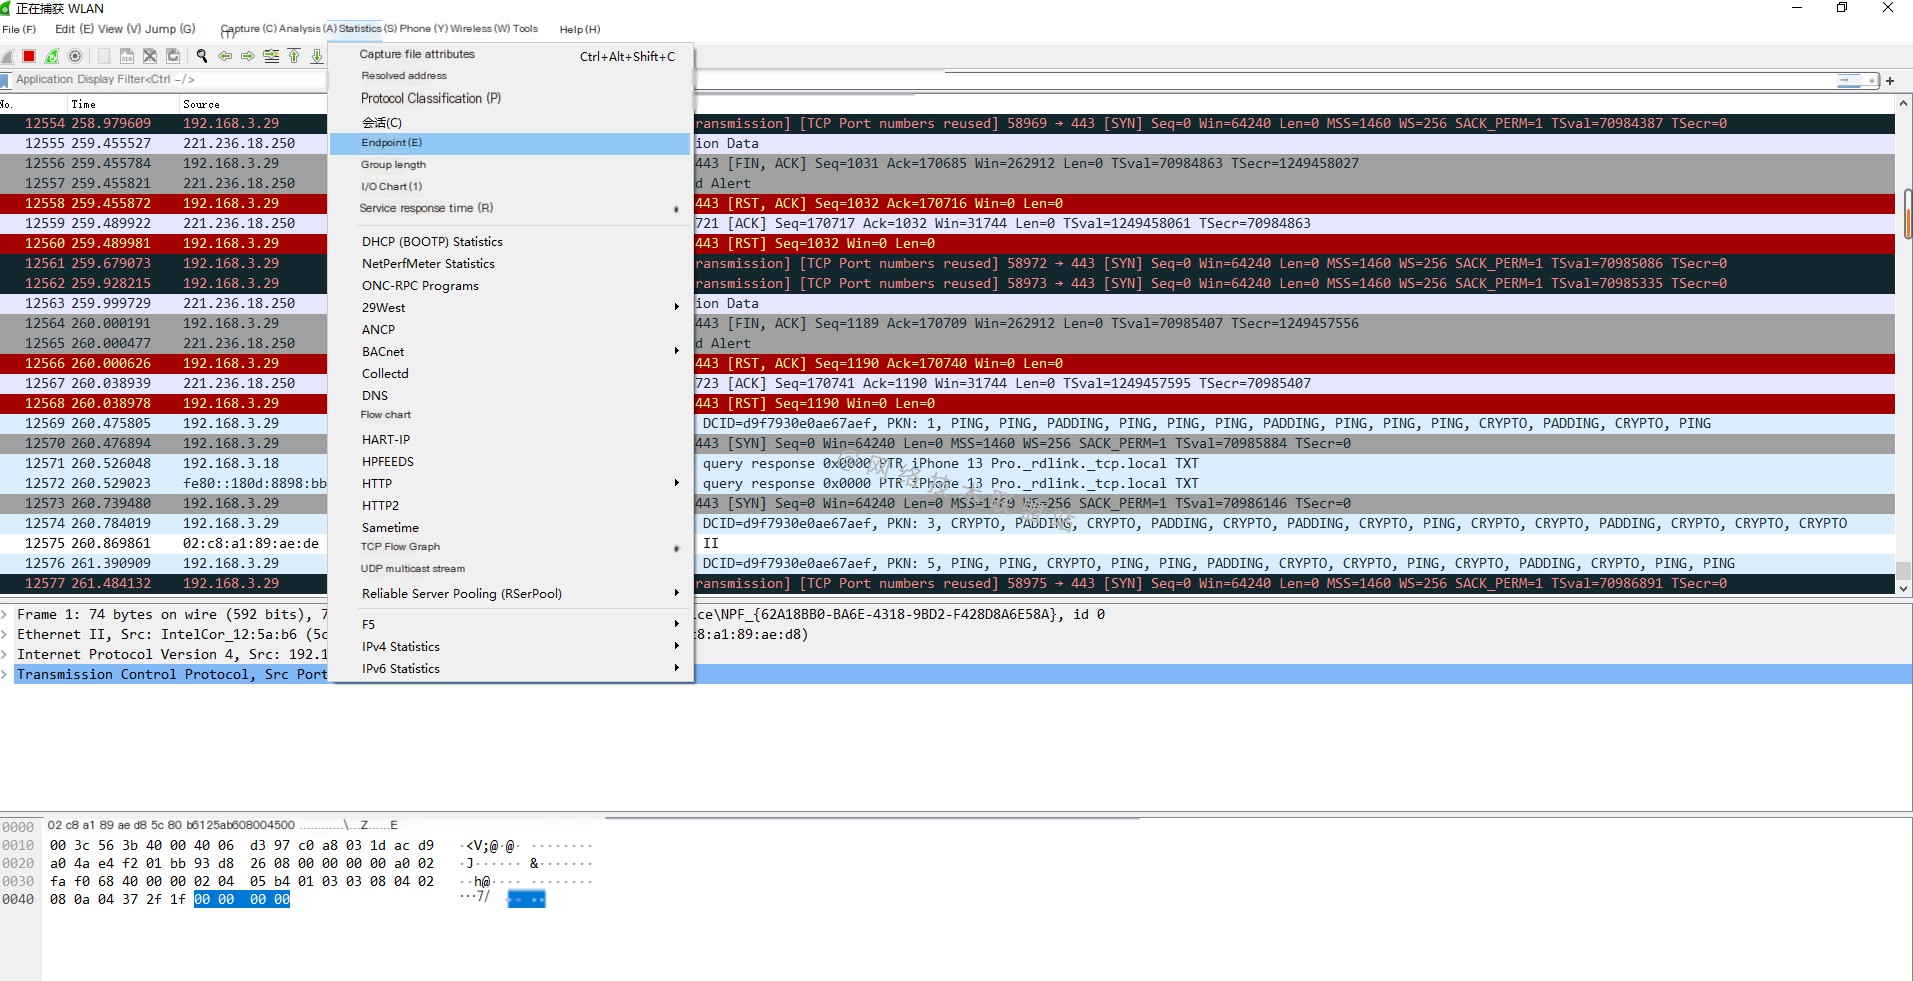Jump to last packet down arrow icon
Screen dimensions: 1913x981
(317, 56)
